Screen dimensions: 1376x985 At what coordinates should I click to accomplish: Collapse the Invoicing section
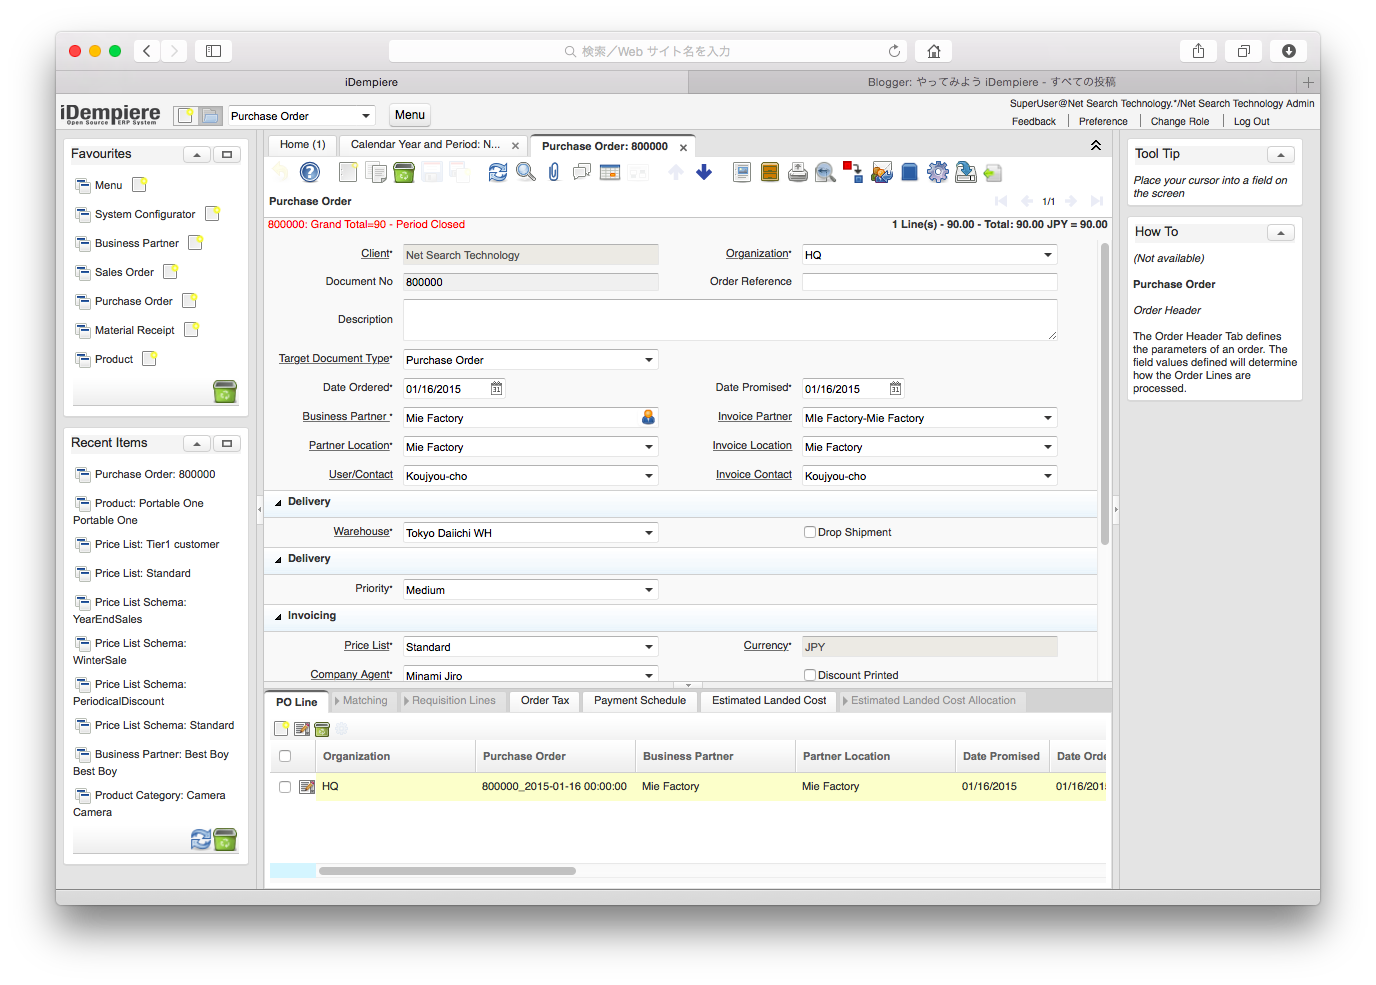278,616
